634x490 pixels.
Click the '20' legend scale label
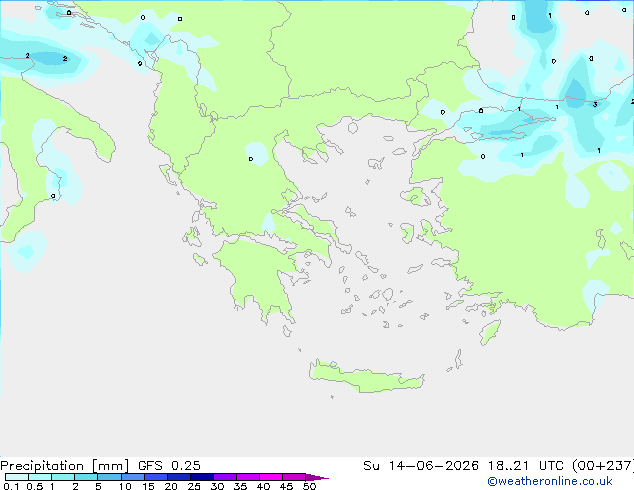pos(171,486)
